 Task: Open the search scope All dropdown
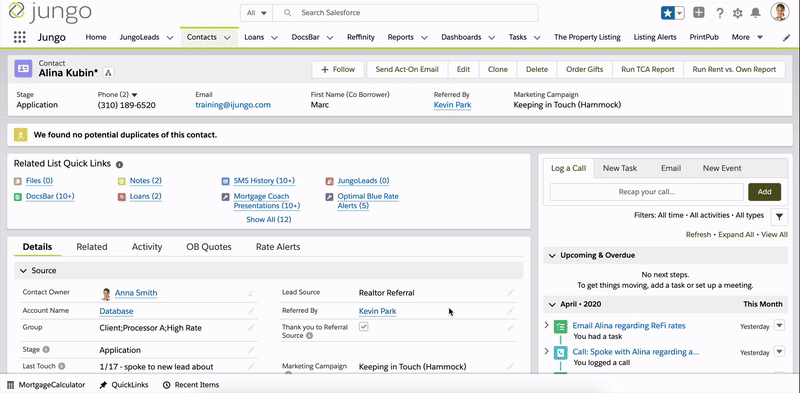pyautogui.click(x=257, y=13)
